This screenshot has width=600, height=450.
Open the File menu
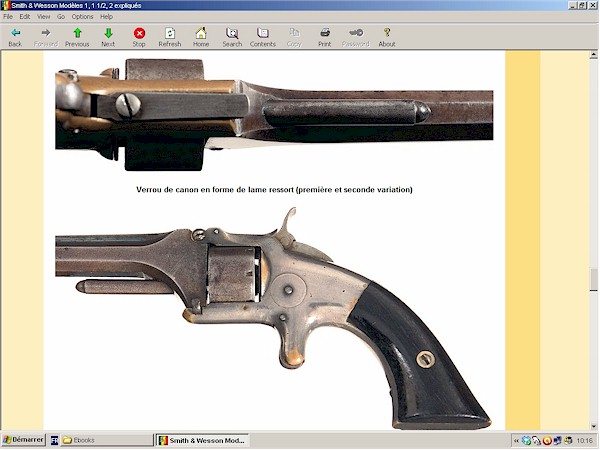tap(8, 16)
